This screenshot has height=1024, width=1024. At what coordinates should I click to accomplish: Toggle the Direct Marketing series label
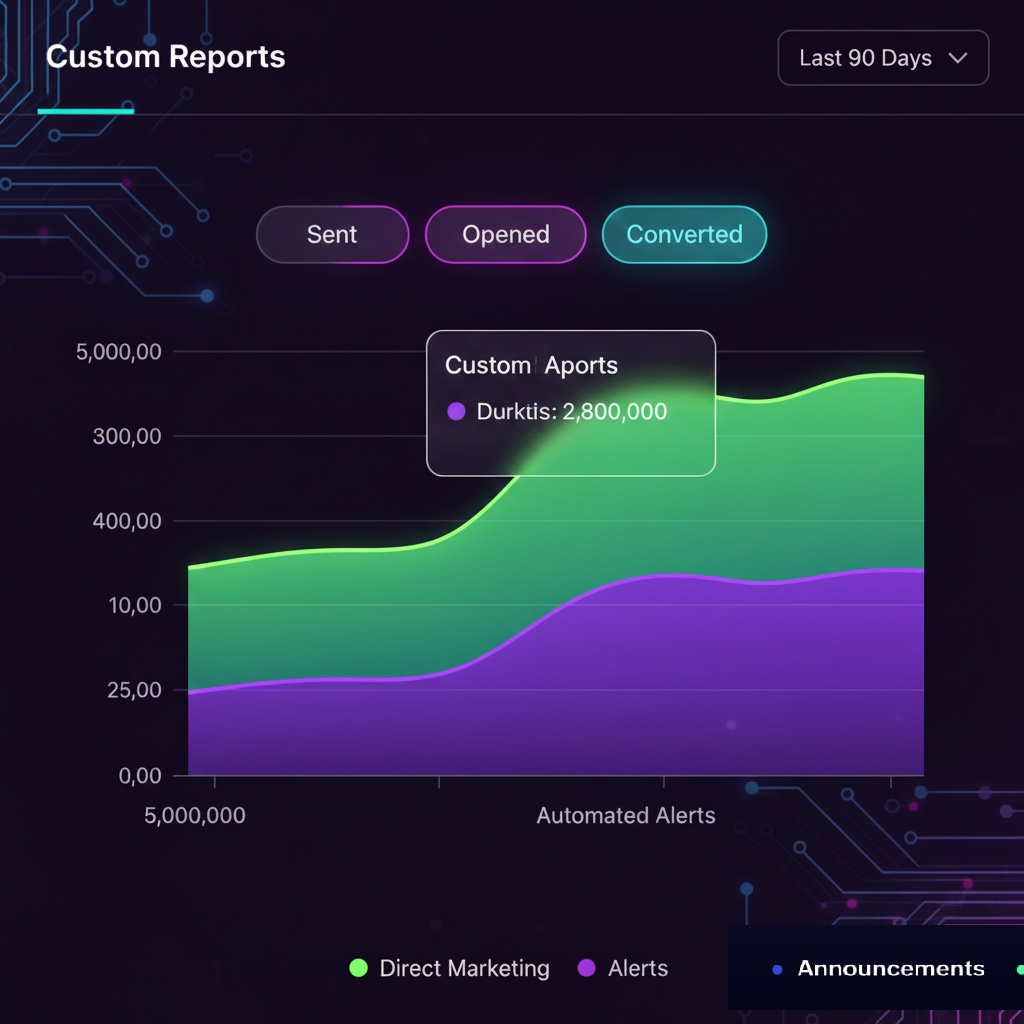pos(464,968)
